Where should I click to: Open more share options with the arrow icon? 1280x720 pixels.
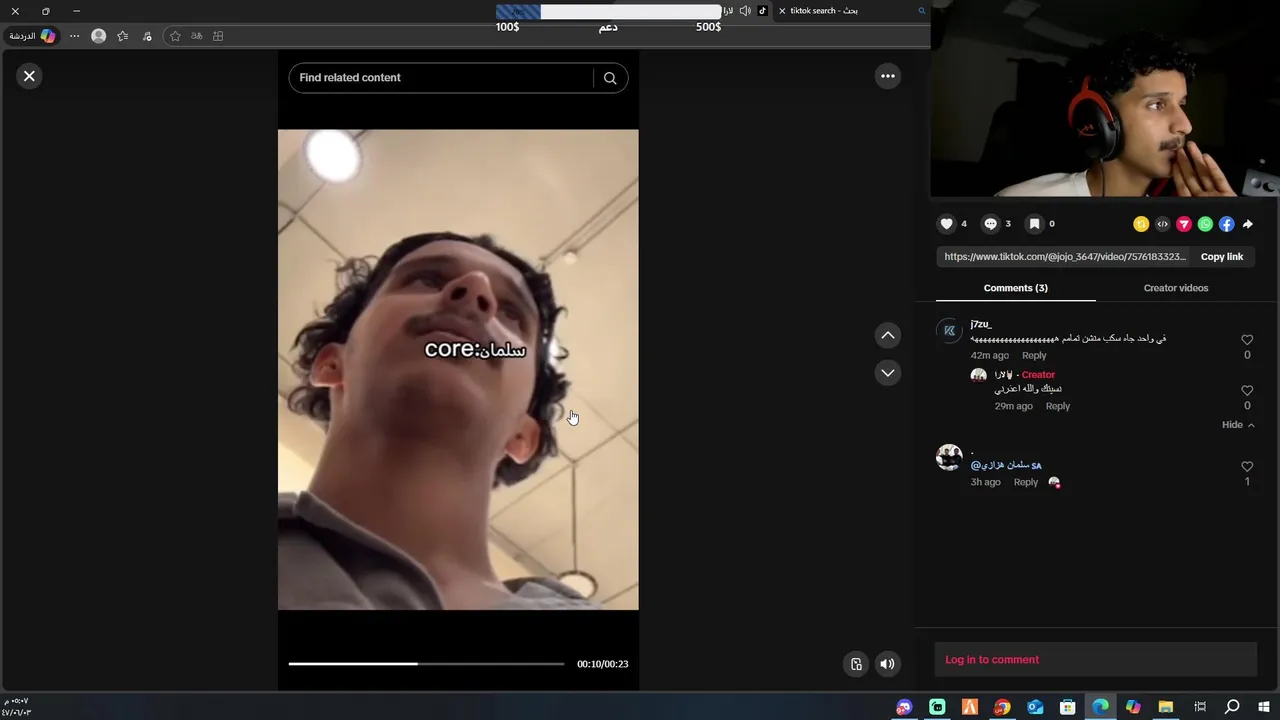click(1247, 224)
